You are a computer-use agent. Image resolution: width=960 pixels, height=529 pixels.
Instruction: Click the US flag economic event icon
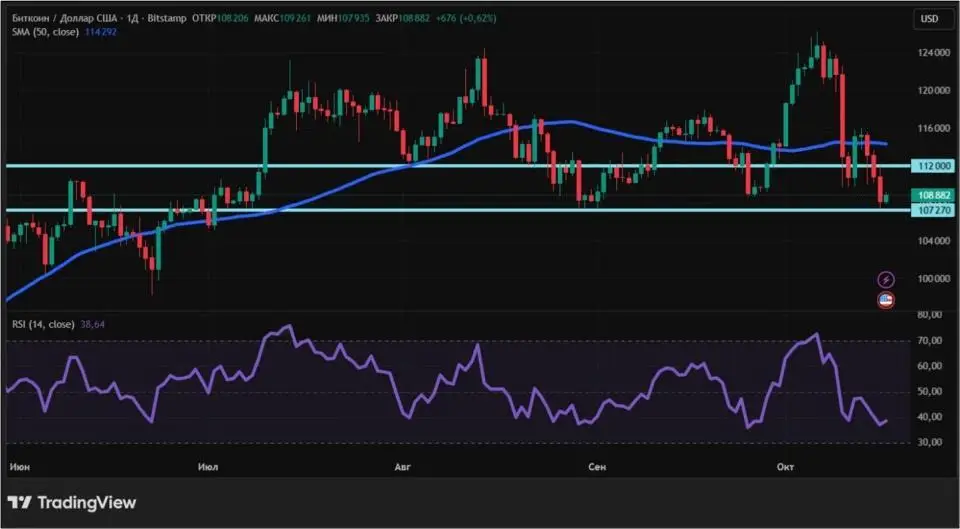(x=886, y=300)
